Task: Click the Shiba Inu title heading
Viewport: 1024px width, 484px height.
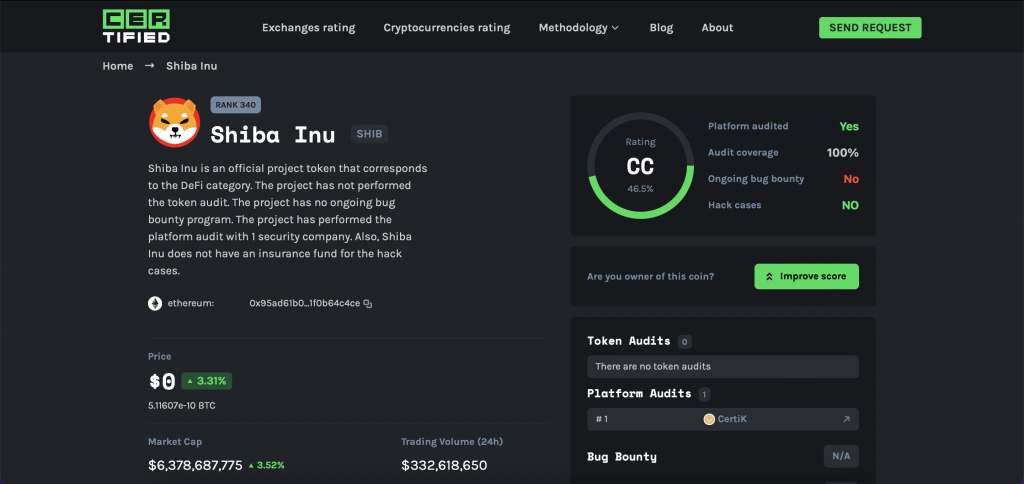Action: (272, 135)
